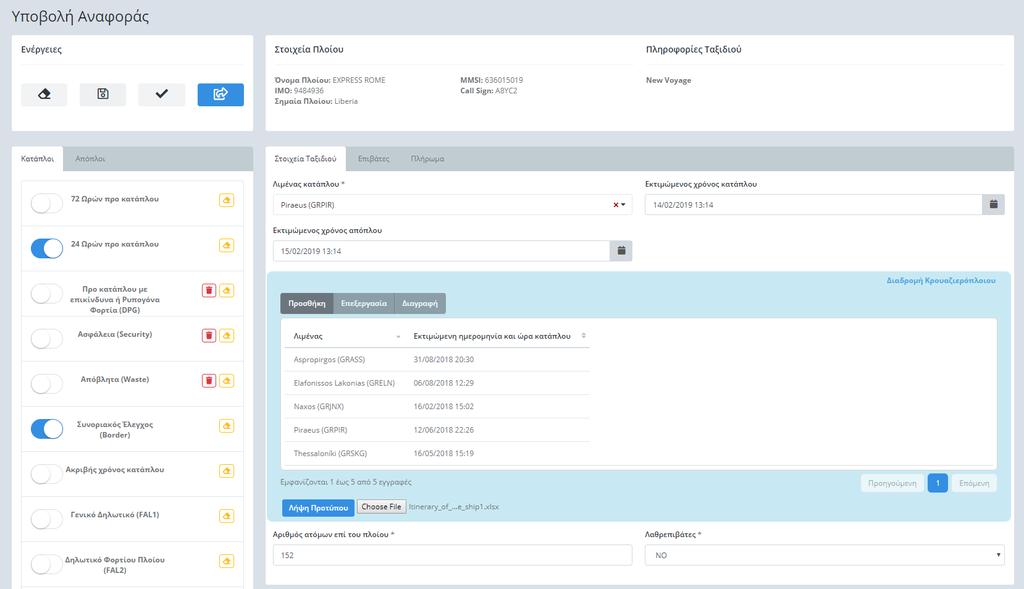
Task: Switch to the Απόπλοι tab
Action: [x=90, y=159]
